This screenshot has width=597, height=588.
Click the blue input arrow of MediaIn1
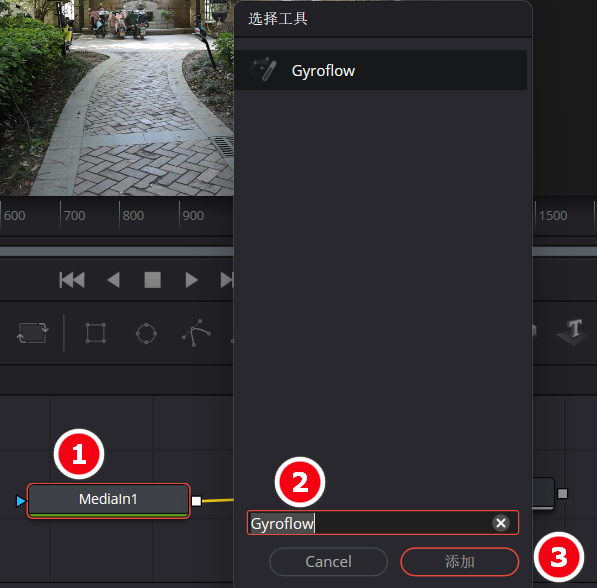click(21, 501)
